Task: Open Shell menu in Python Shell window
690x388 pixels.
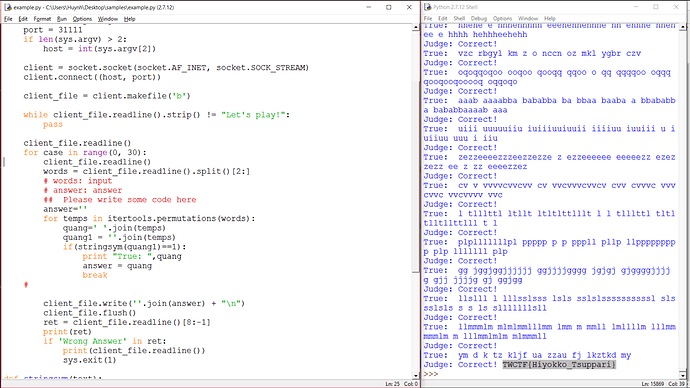Action: pos(459,18)
